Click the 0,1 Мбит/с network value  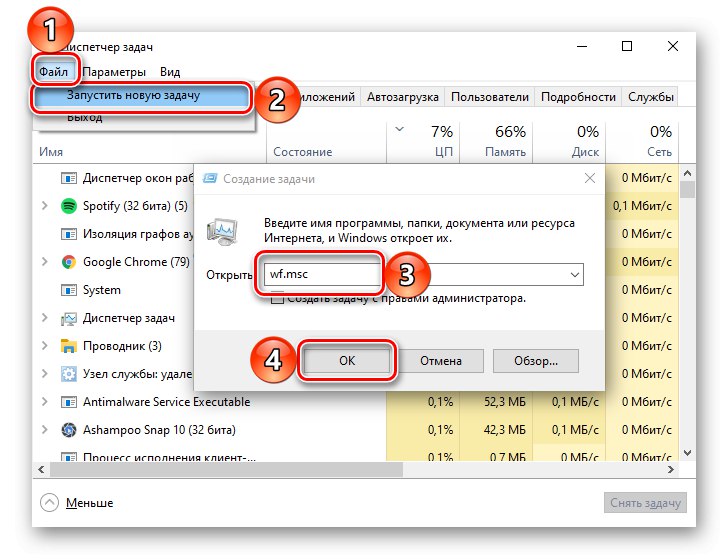(642, 206)
